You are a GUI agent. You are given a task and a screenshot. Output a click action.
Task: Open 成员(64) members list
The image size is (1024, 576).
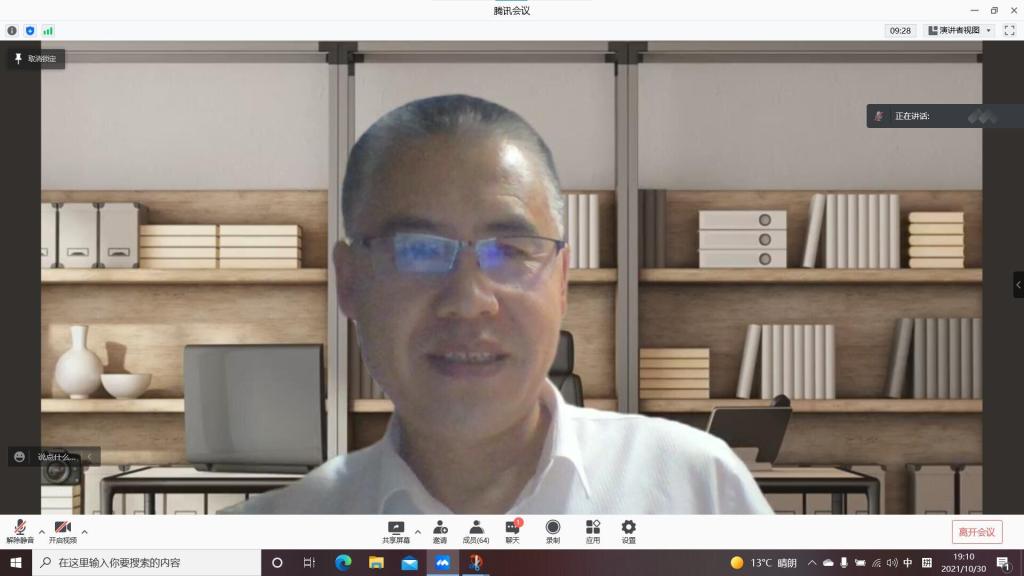pos(476,530)
